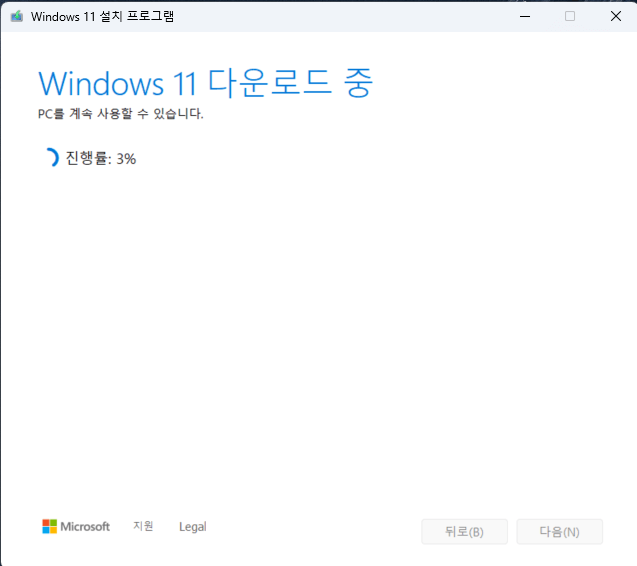The image size is (637, 566).
Task: Open the Legal link
Action: [x=193, y=527]
